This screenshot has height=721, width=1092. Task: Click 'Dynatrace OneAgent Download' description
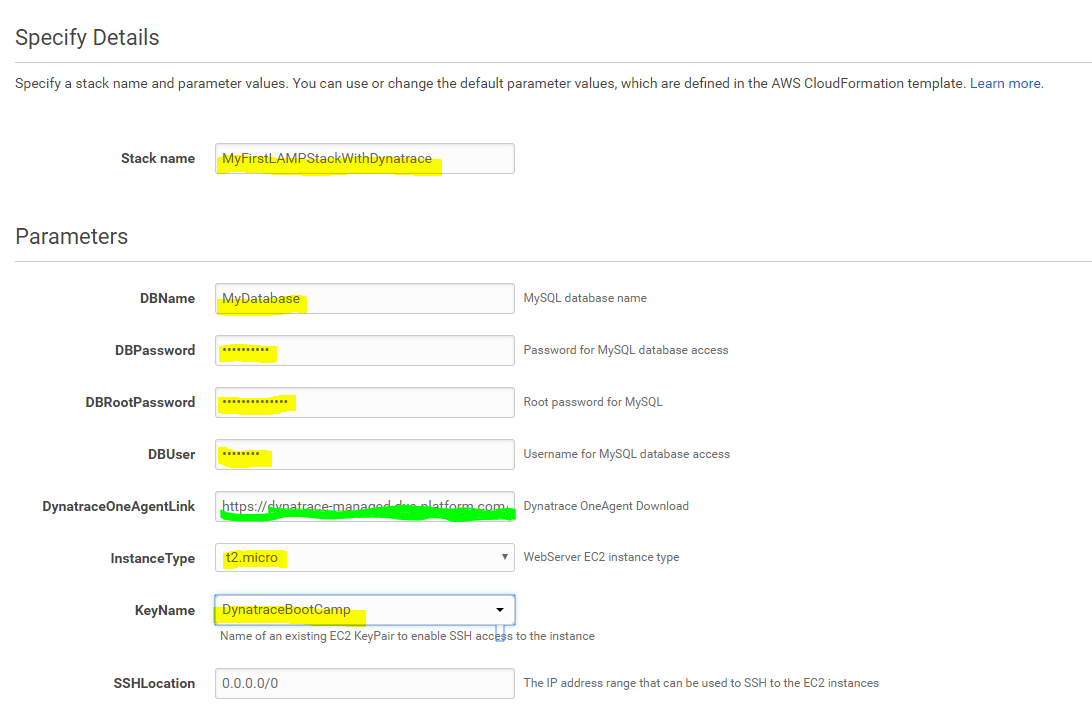tap(606, 506)
